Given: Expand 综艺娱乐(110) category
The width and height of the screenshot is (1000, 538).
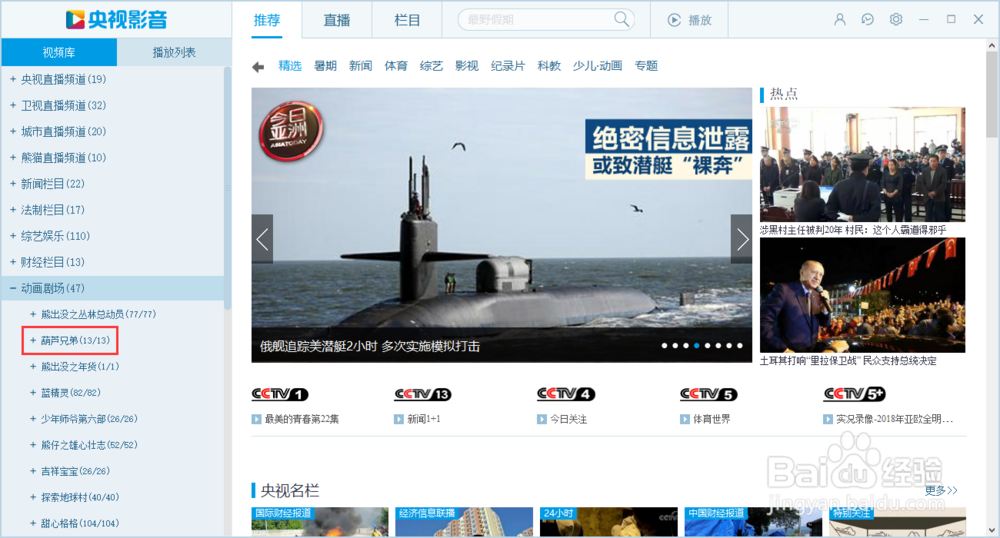Looking at the screenshot, I should click(x=13, y=236).
